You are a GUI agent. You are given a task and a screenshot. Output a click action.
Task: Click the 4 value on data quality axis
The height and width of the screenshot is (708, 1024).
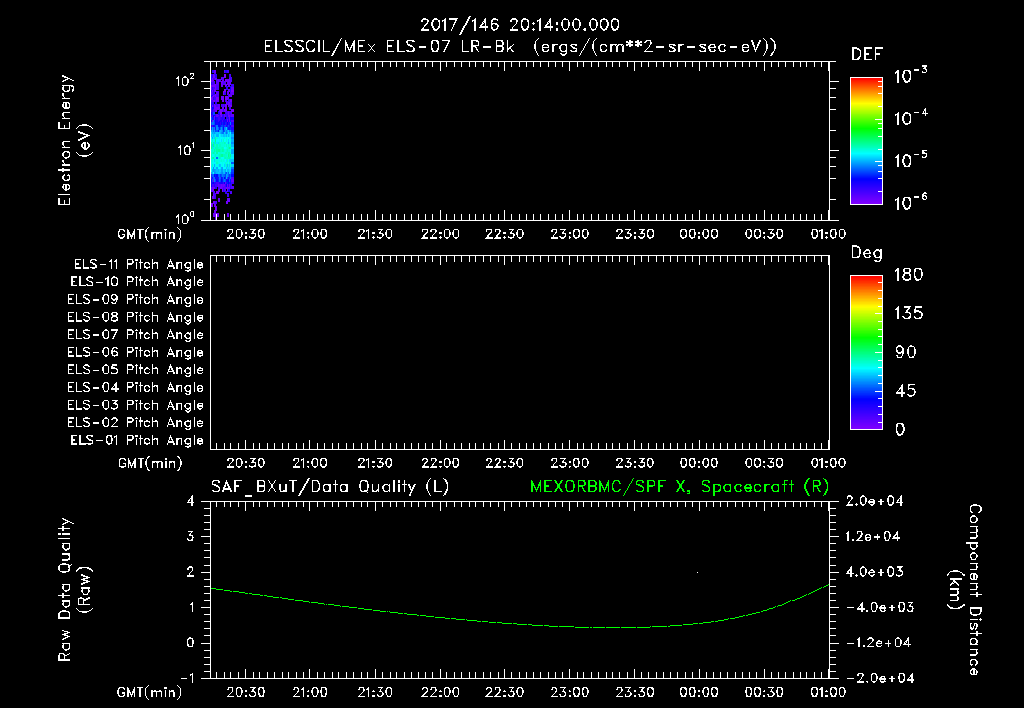click(191, 501)
